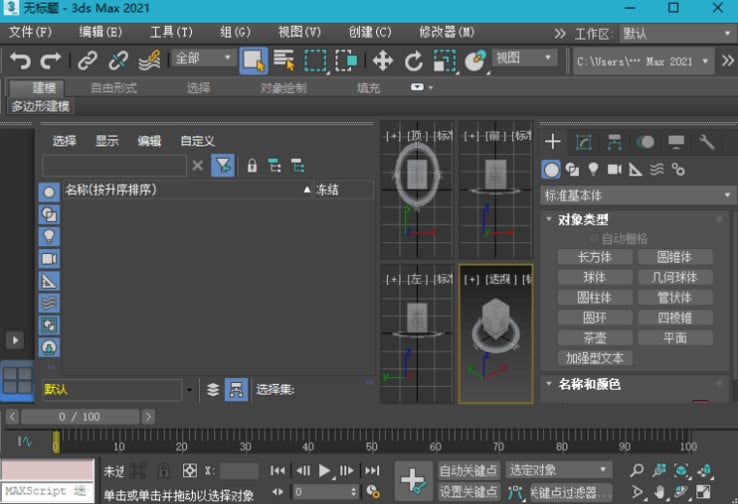The width and height of the screenshot is (738, 504).
Task: Enable the 自动栅格 checkbox
Action: pyautogui.click(x=594, y=238)
